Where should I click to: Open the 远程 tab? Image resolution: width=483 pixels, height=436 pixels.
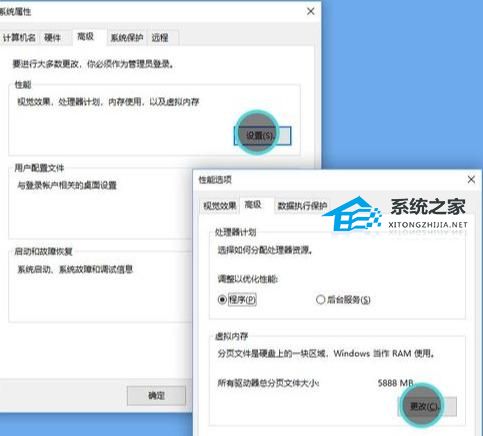coord(160,37)
